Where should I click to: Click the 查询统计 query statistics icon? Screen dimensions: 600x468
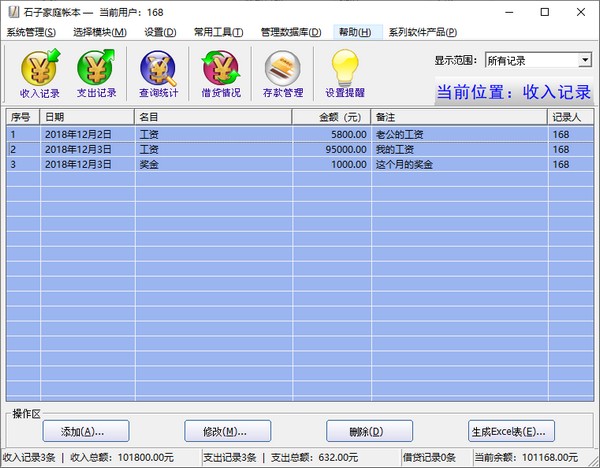pos(159,73)
